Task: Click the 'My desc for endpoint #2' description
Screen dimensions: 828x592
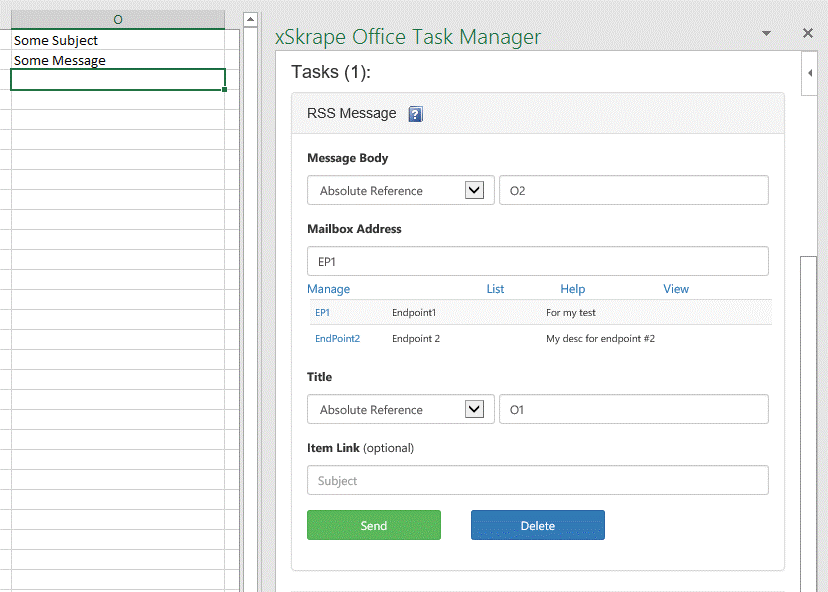Action: pos(600,339)
